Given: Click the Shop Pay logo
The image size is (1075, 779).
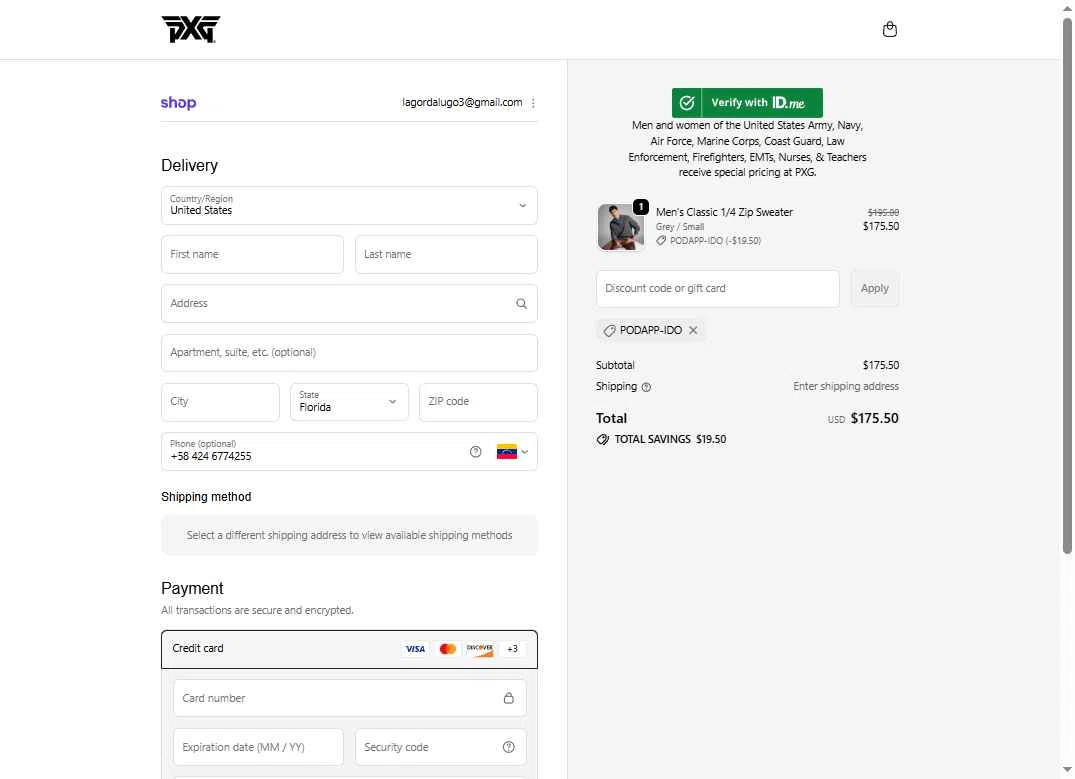Looking at the screenshot, I should [178, 103].
